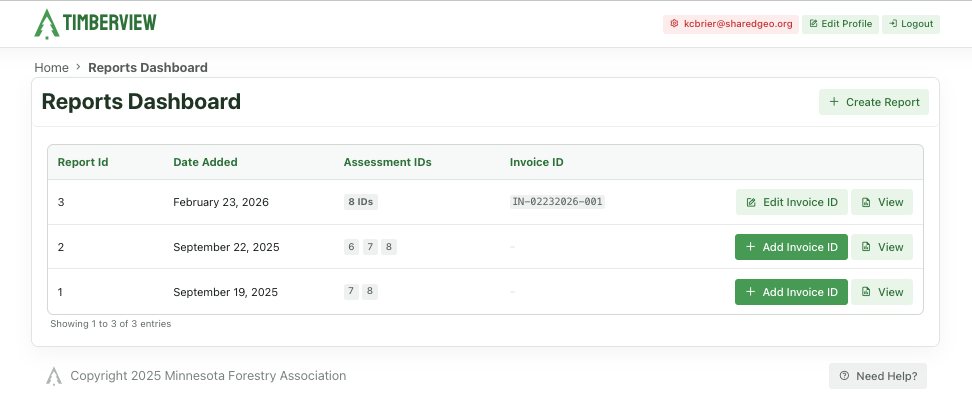Add an invoice ID to report 2
Viewport: 972px width, 410px height.
pos(791,247)
